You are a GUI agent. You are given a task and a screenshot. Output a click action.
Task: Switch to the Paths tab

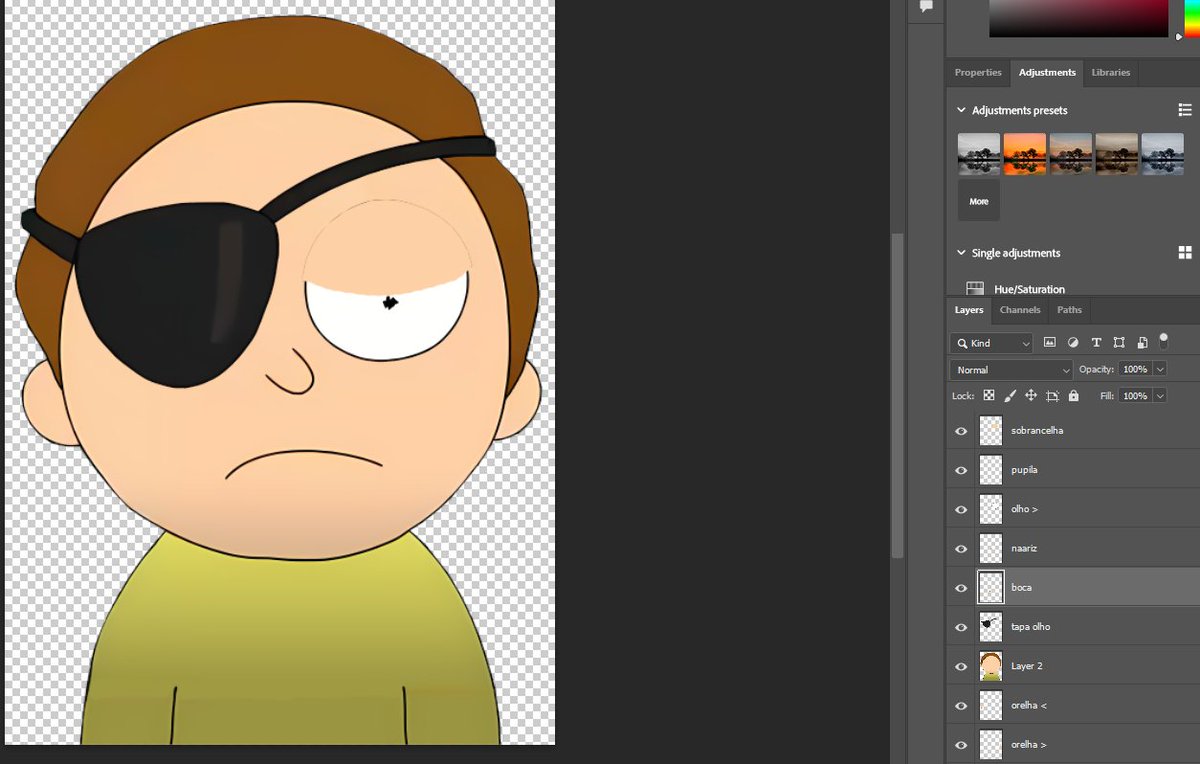coord(1069,310)
